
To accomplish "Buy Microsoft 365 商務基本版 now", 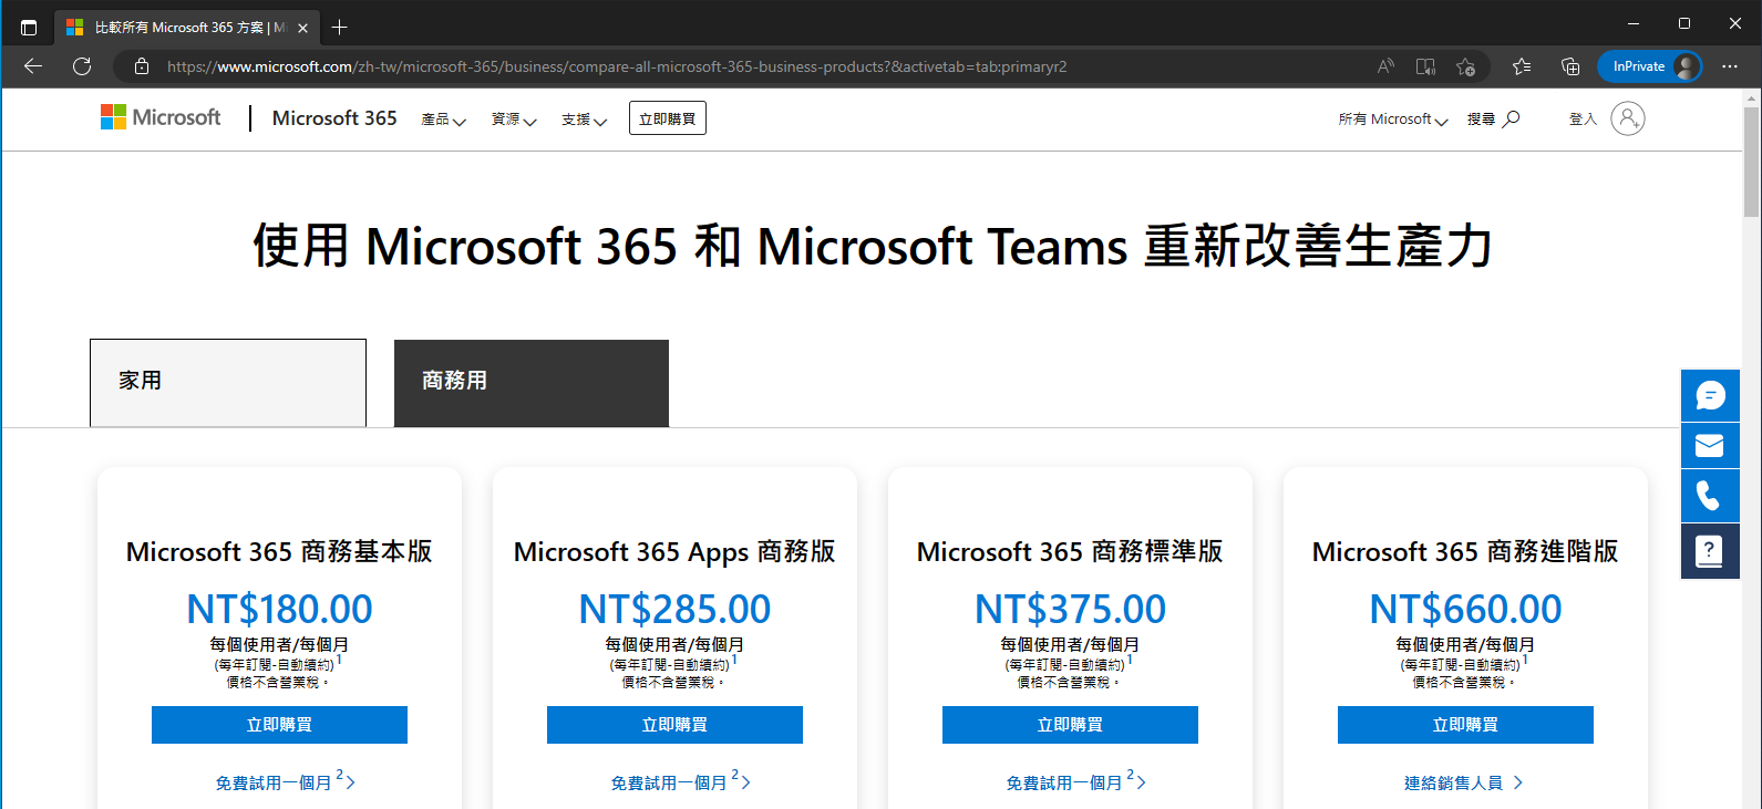I will tap(279, 725).
